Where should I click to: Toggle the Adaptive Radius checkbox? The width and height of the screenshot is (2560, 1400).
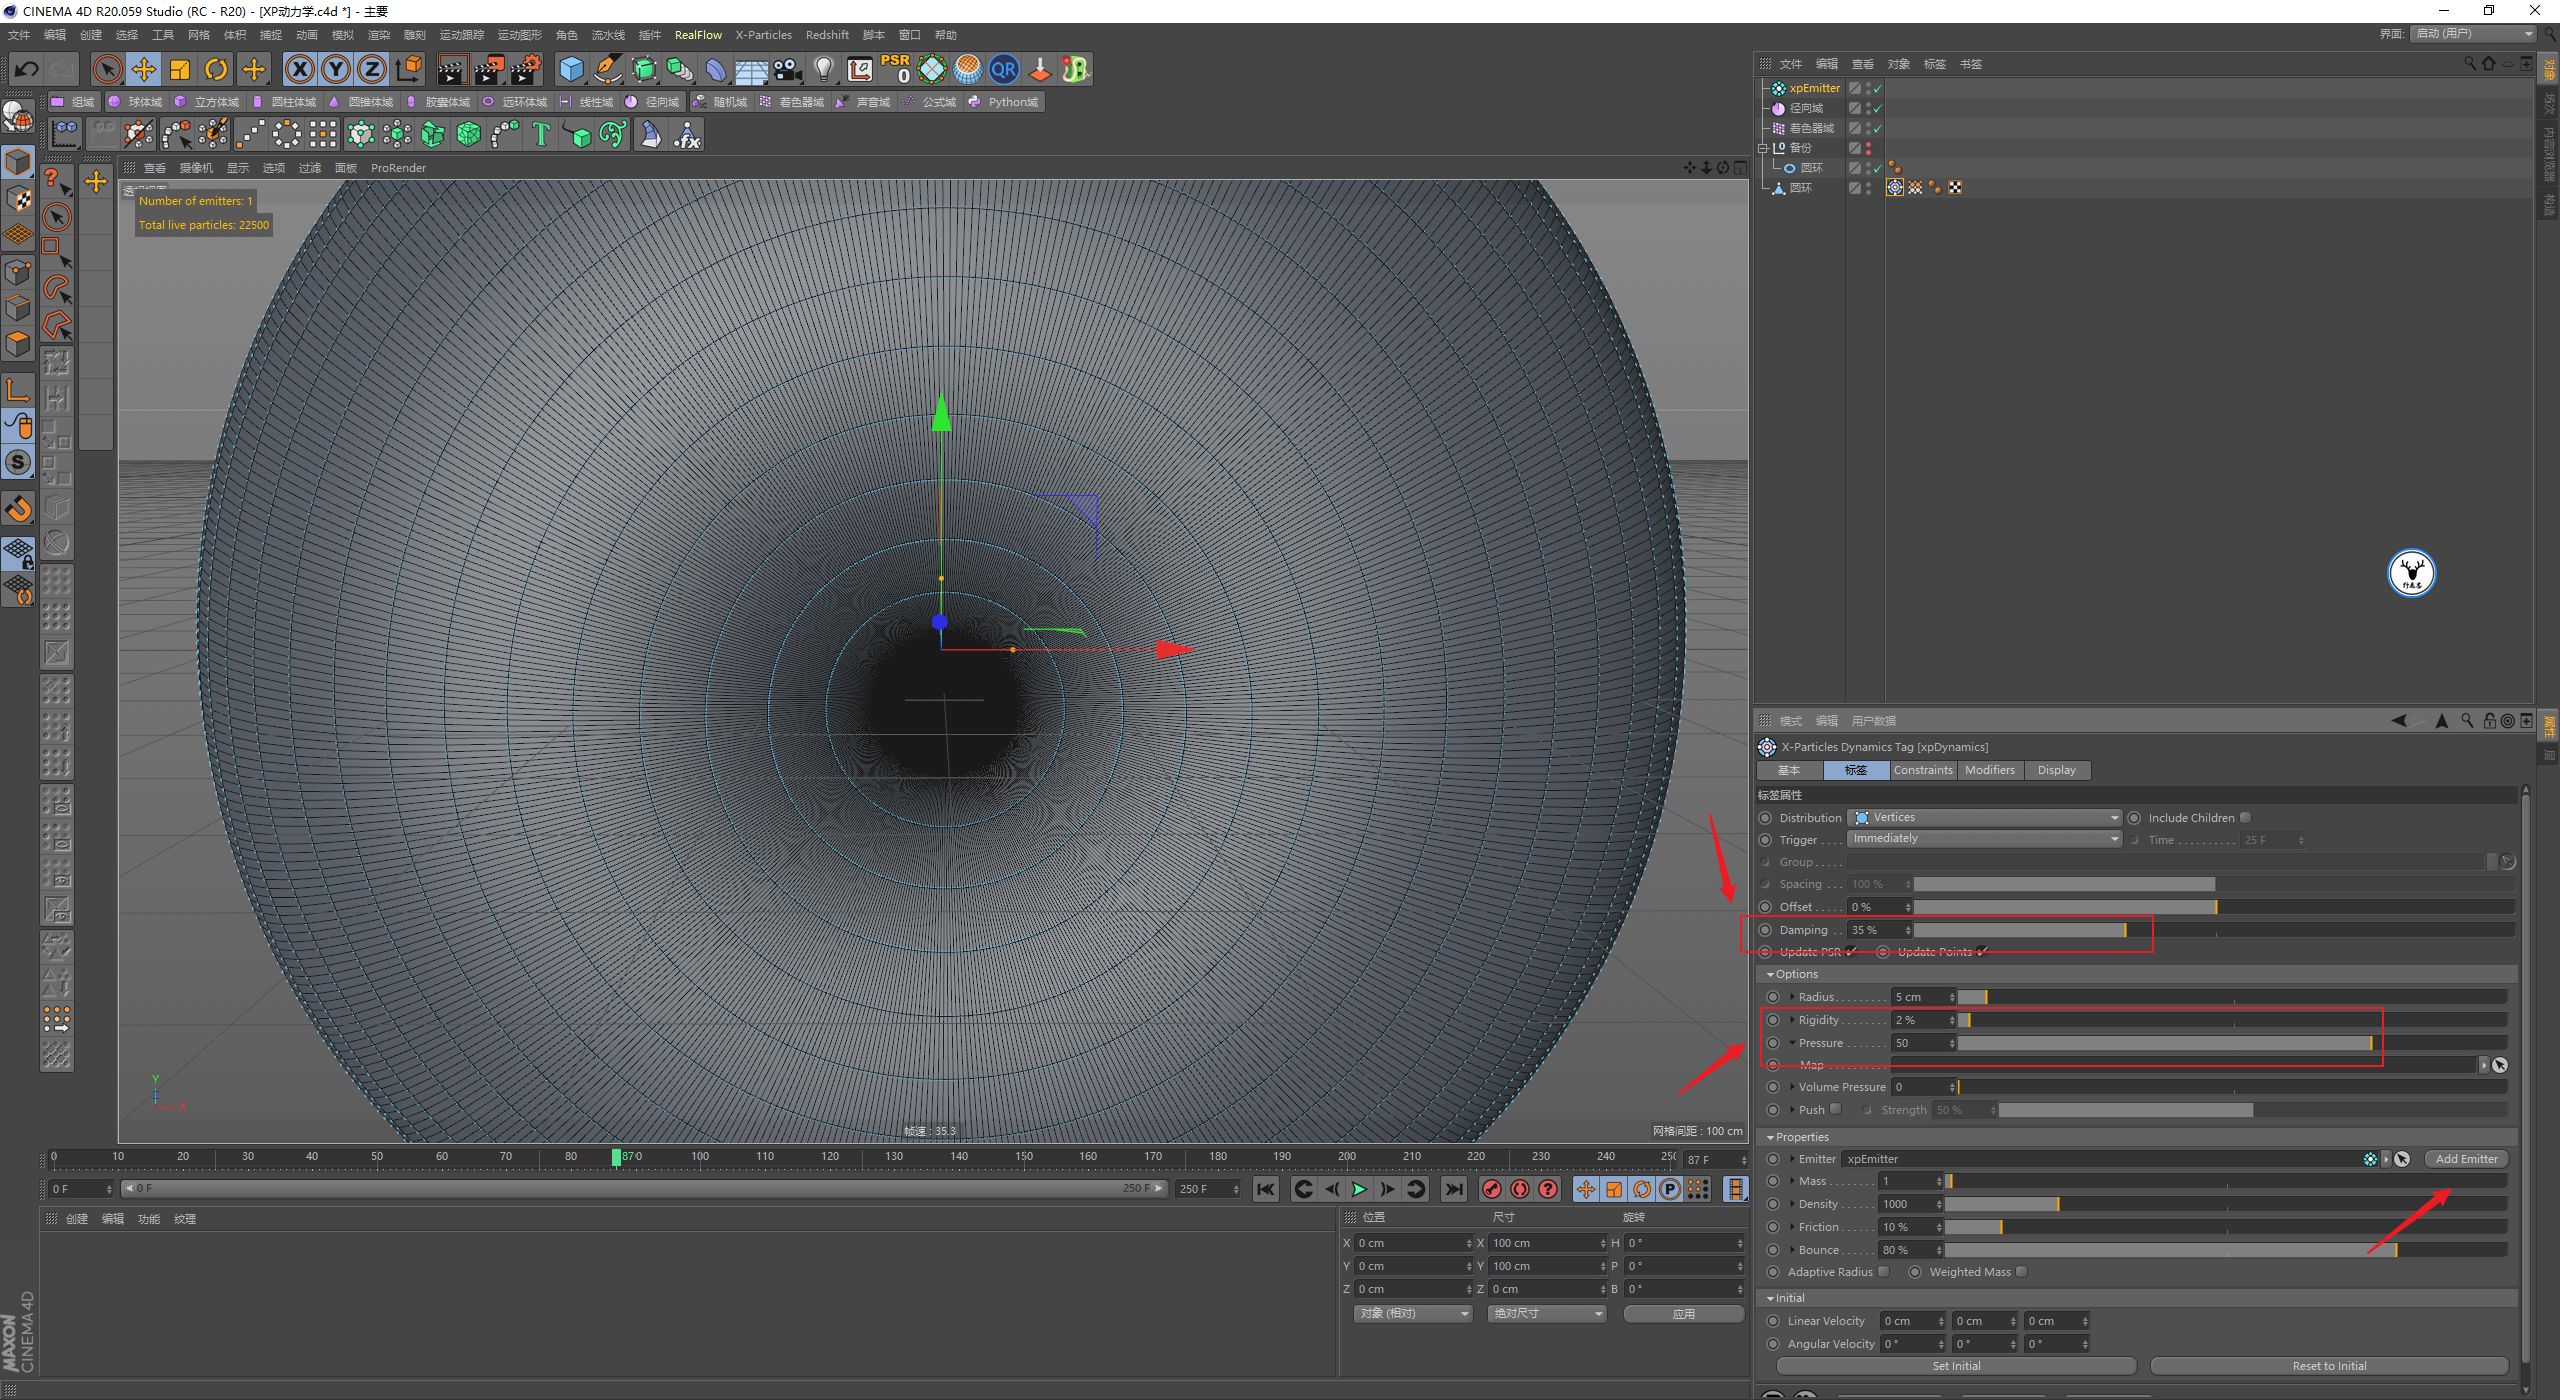(1884, 1272)
